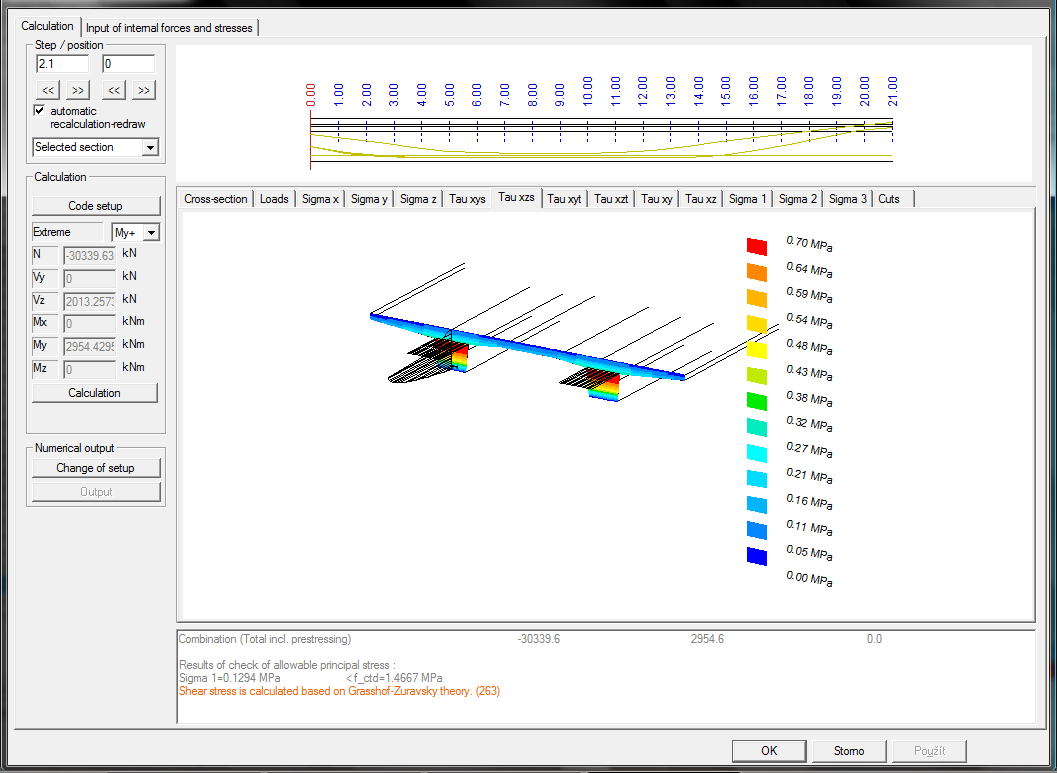Click the N force value field
This screenshot has height=773, width=1057.
90,255
